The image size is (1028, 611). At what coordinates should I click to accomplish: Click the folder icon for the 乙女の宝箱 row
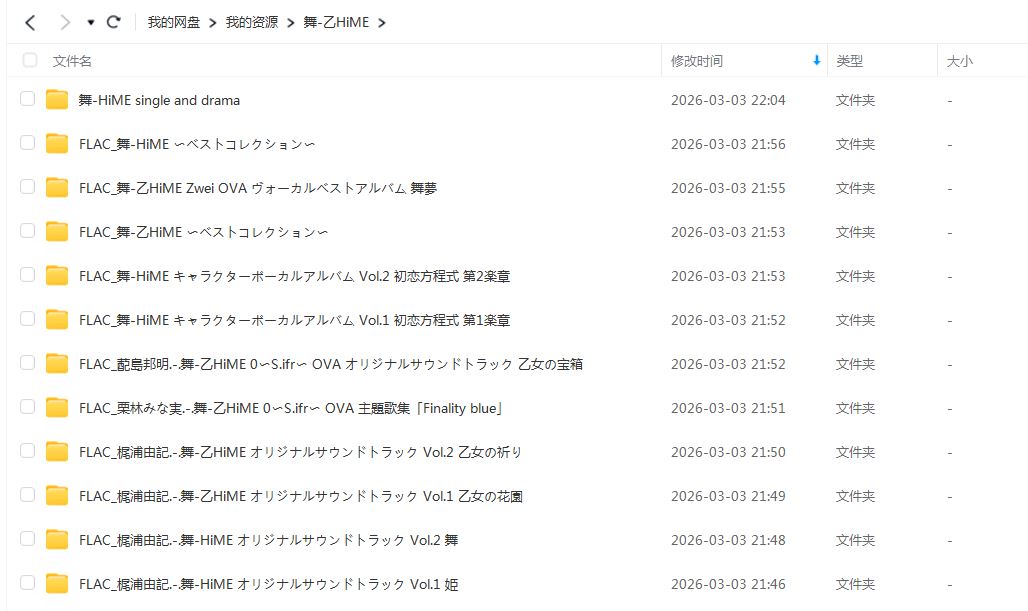(x=57, y=364)
